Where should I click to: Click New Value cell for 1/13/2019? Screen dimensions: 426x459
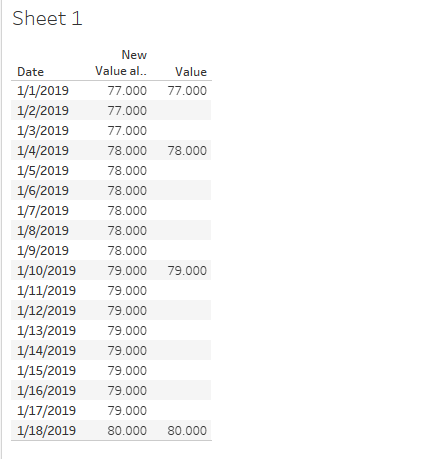tap(127, 331)
